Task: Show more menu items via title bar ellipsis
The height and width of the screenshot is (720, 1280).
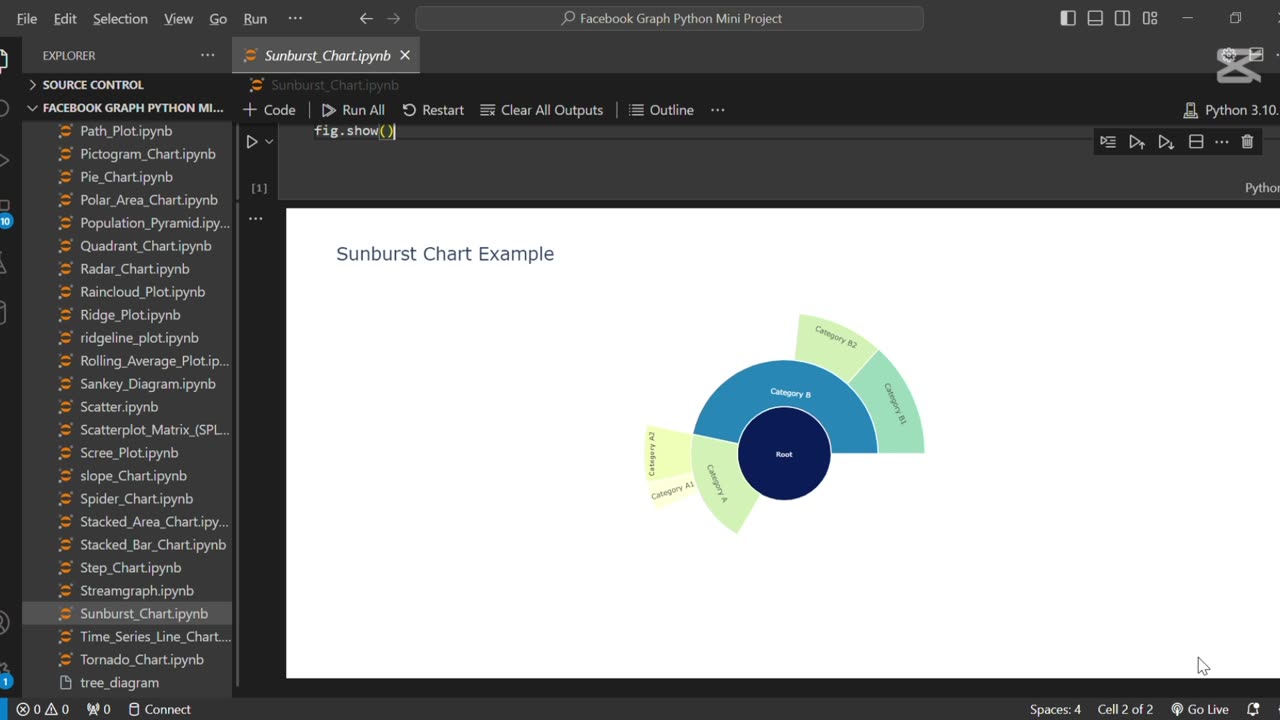Action: 295,18
